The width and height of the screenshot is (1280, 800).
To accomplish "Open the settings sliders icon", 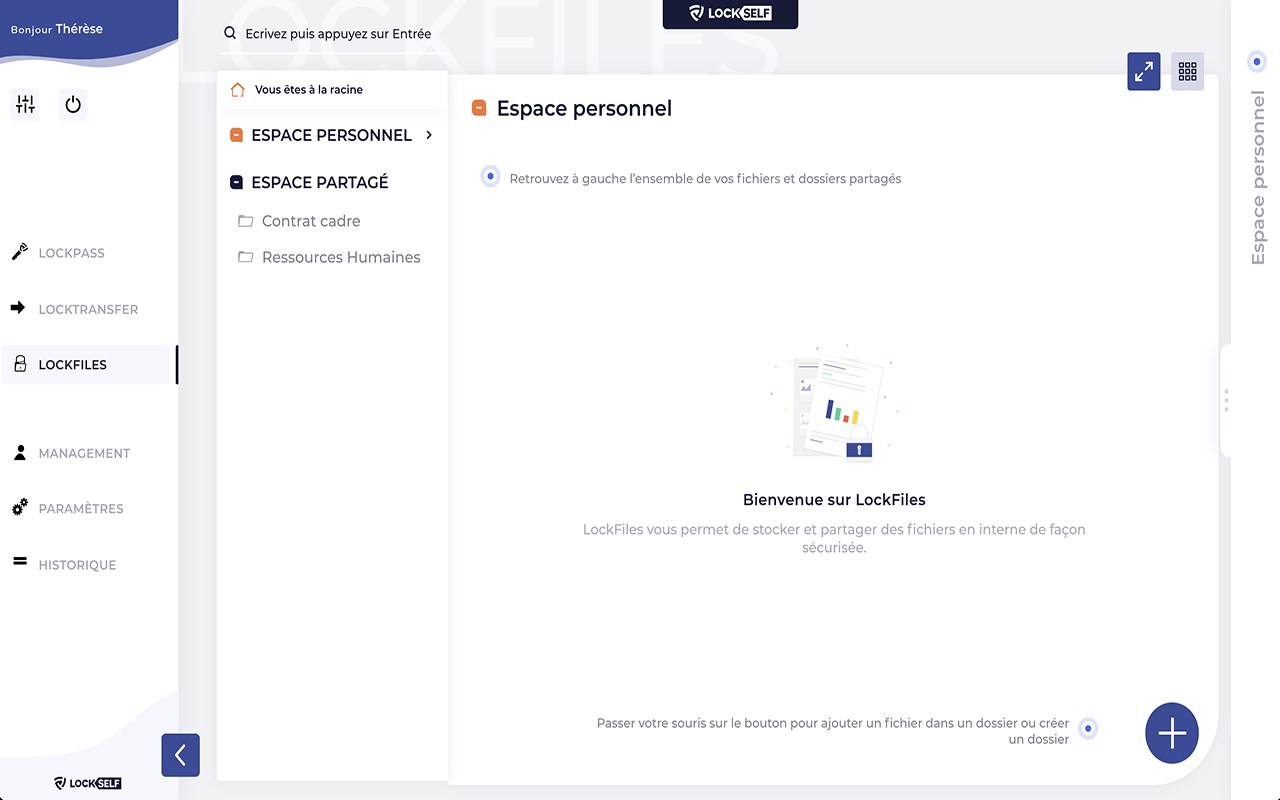I will click(25, 104).
